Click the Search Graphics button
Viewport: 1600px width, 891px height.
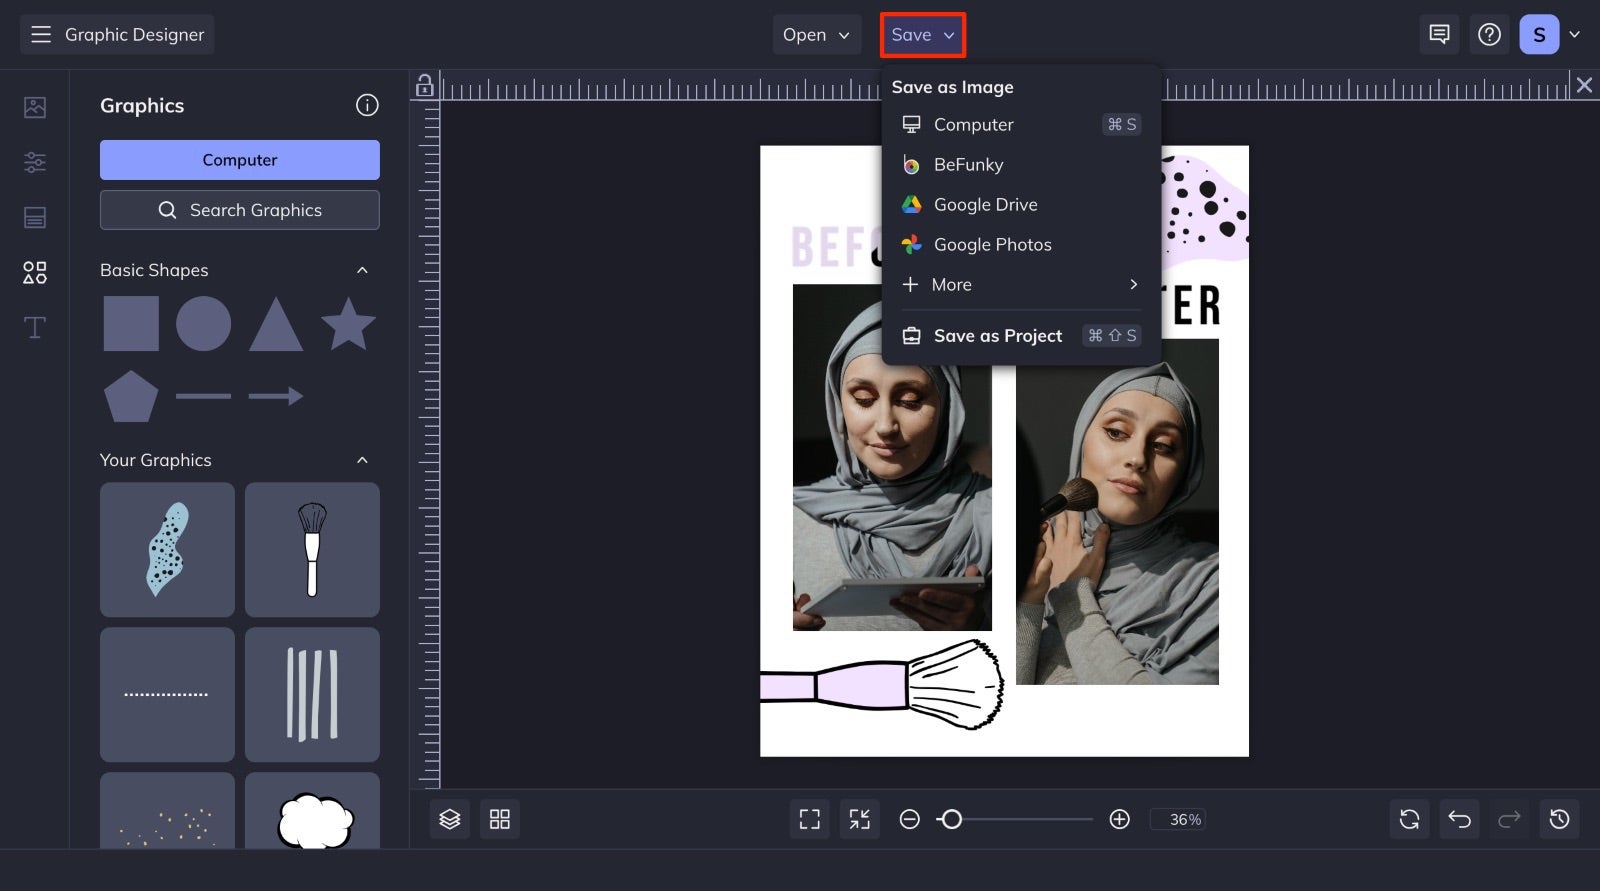(x=240, y=210)
